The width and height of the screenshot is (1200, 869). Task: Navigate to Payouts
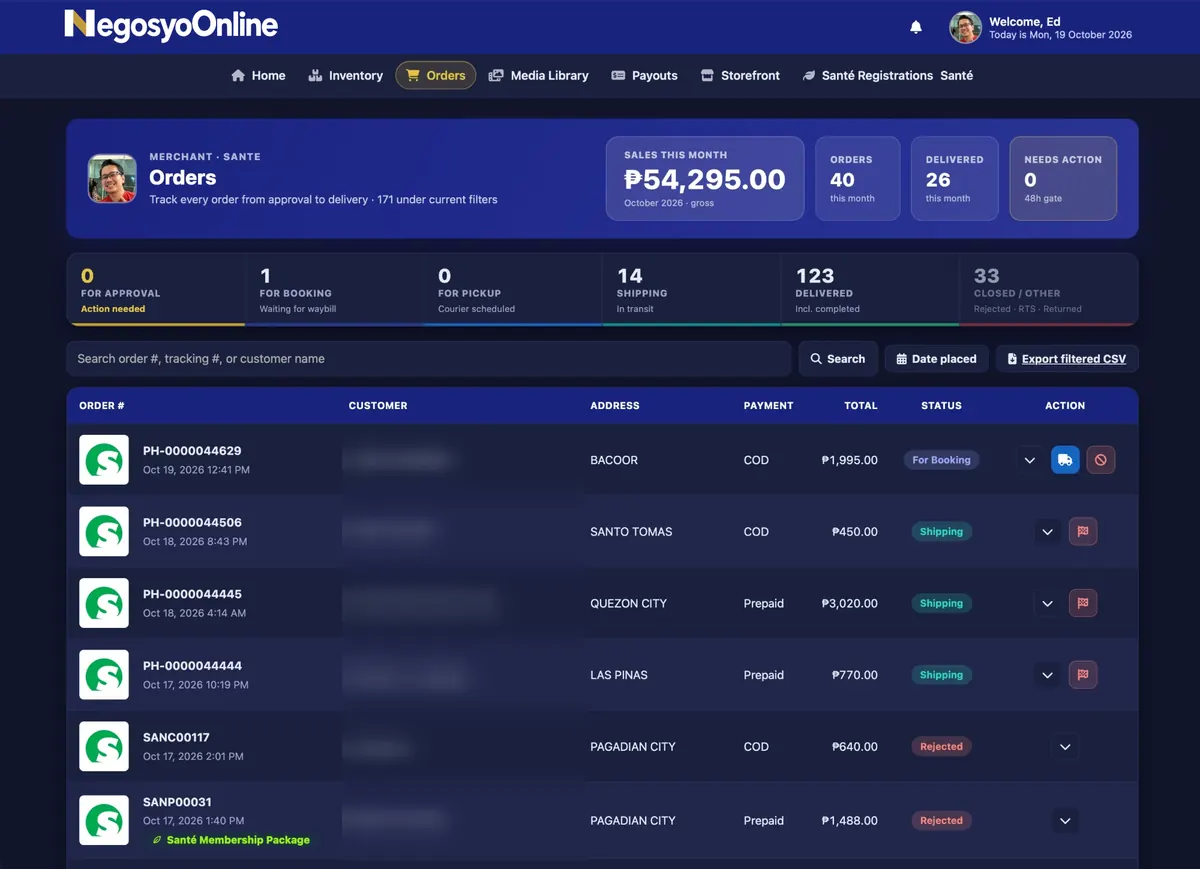pyautogui.click(x=644, y=76)
